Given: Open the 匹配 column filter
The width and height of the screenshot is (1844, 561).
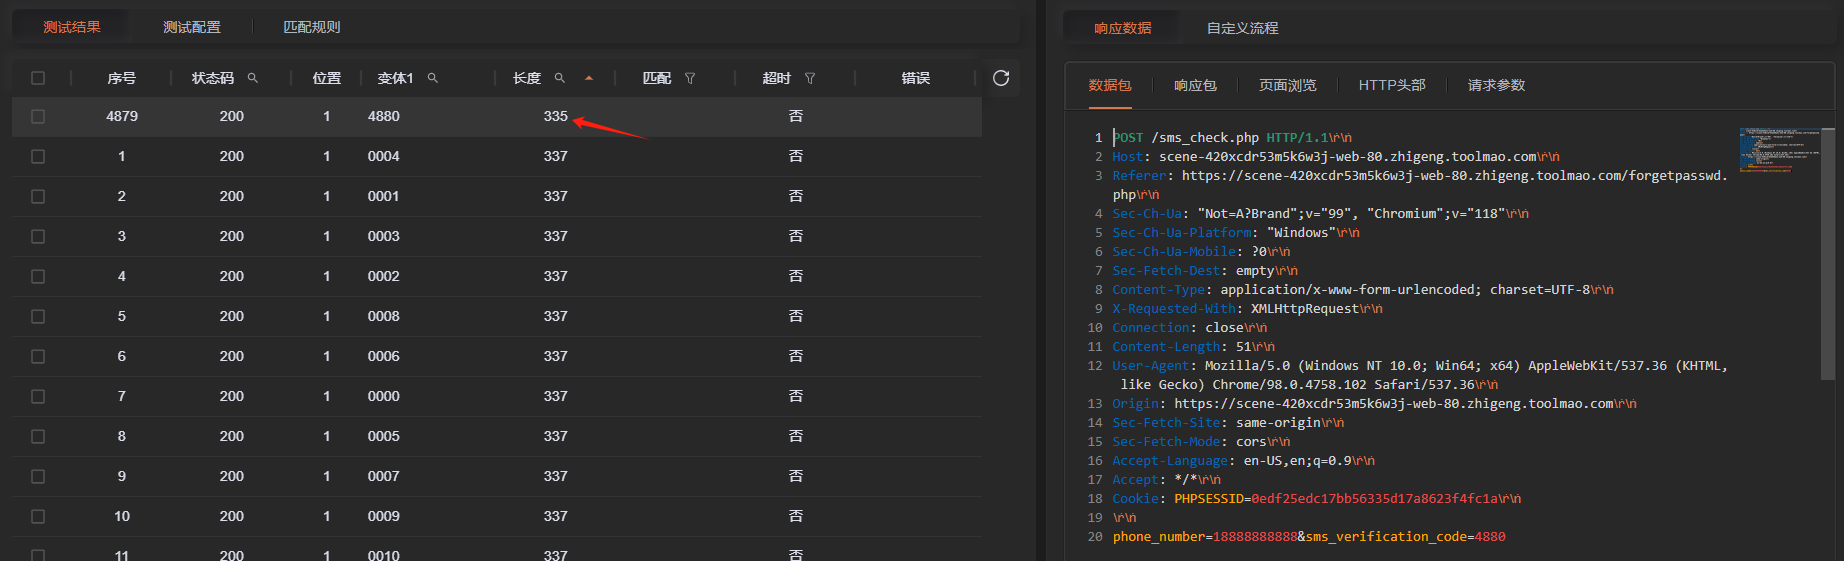Looking at the screenshot, I should [x=690, y=78].
